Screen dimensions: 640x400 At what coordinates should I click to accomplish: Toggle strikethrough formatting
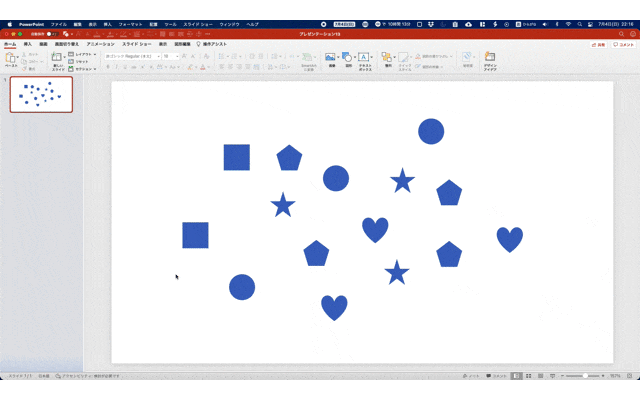click(133, 67)
